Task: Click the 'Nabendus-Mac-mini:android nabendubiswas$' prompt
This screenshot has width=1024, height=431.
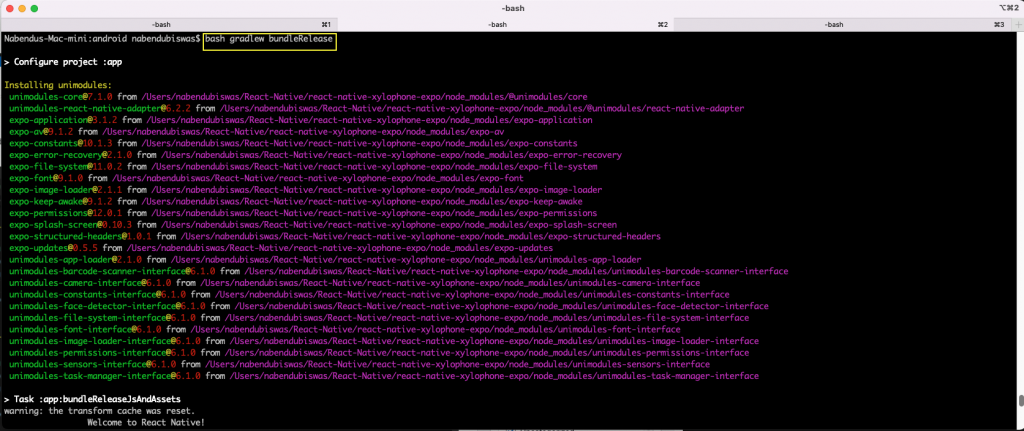Action: coord(103,39)
